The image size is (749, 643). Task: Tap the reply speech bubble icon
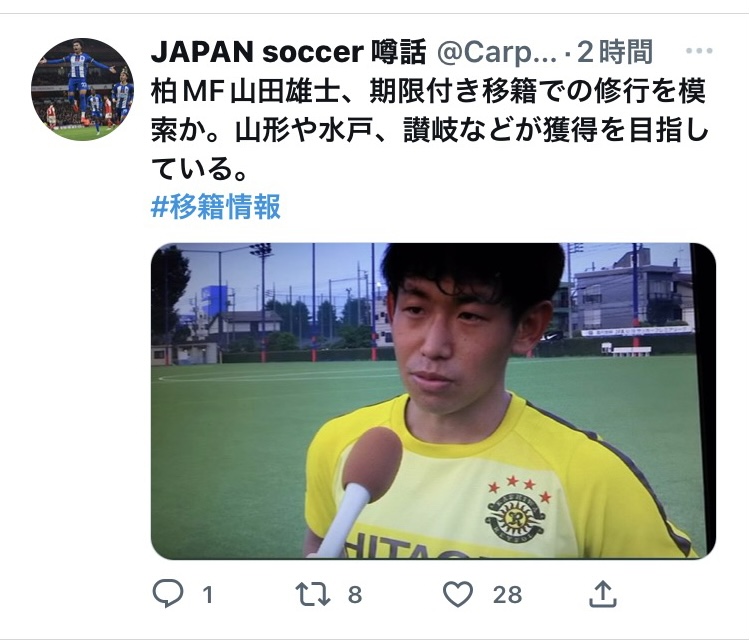pyautogui.click(x=168, y=593)
